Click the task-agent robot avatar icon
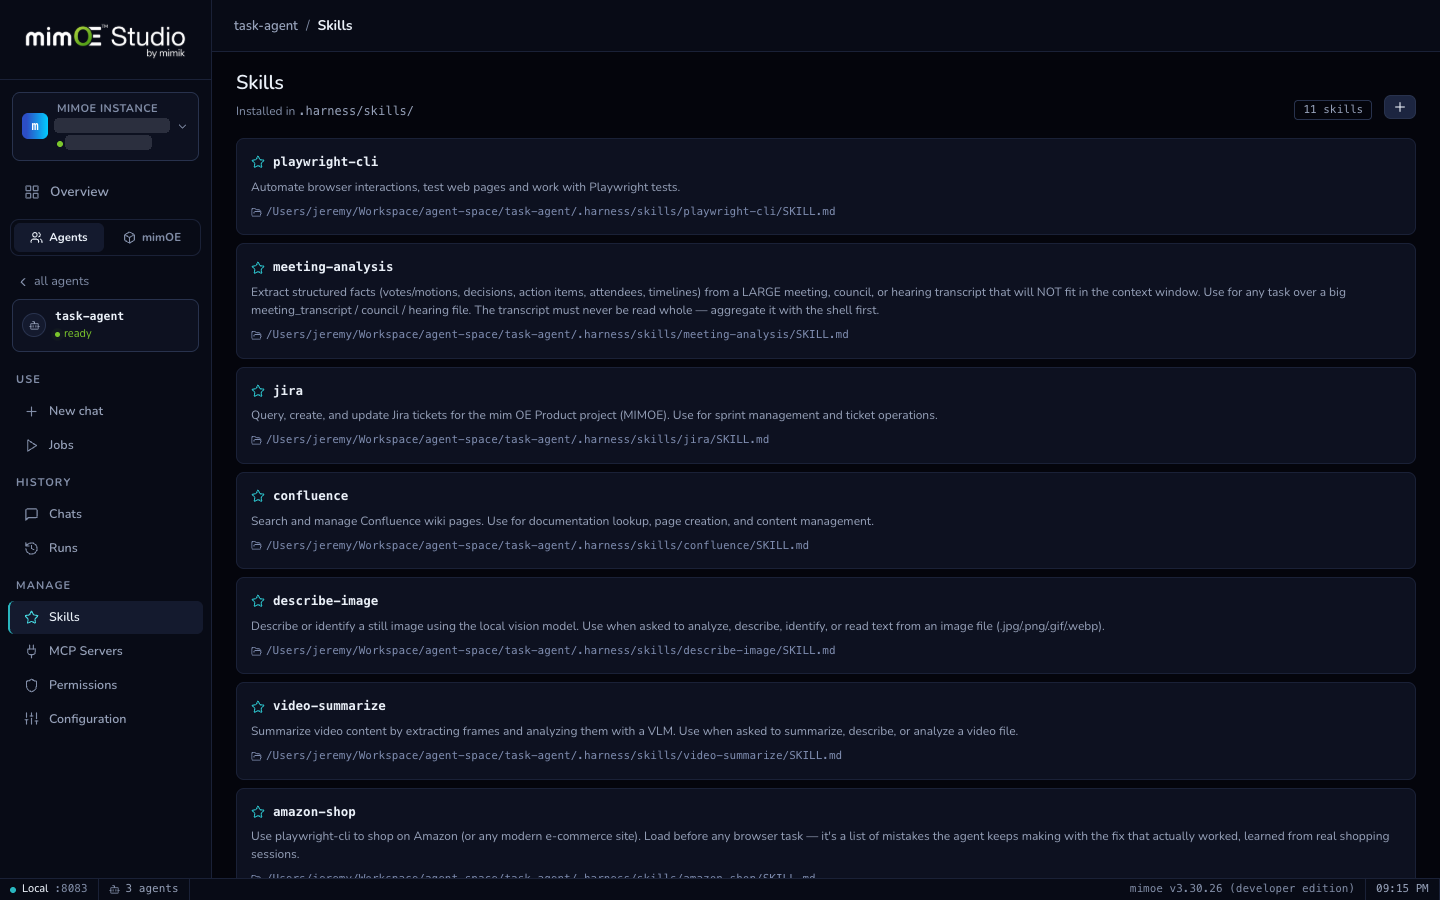 (x=34, y=325)
